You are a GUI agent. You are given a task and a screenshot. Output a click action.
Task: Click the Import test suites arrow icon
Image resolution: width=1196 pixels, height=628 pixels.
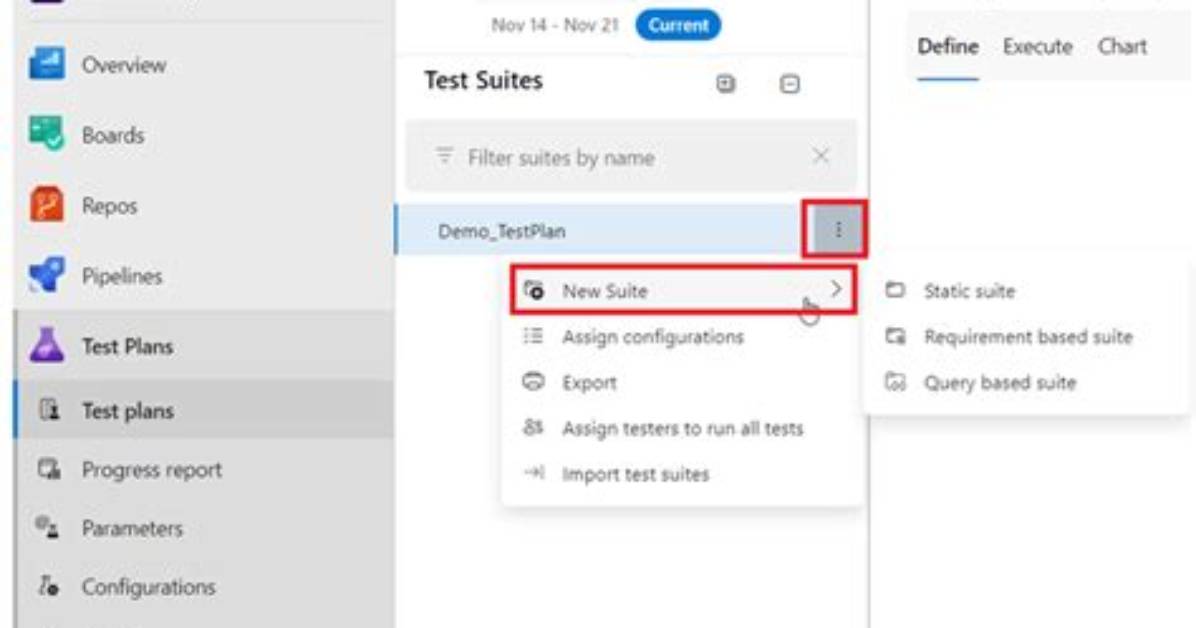pyautogui.click(x=533, y=473)
